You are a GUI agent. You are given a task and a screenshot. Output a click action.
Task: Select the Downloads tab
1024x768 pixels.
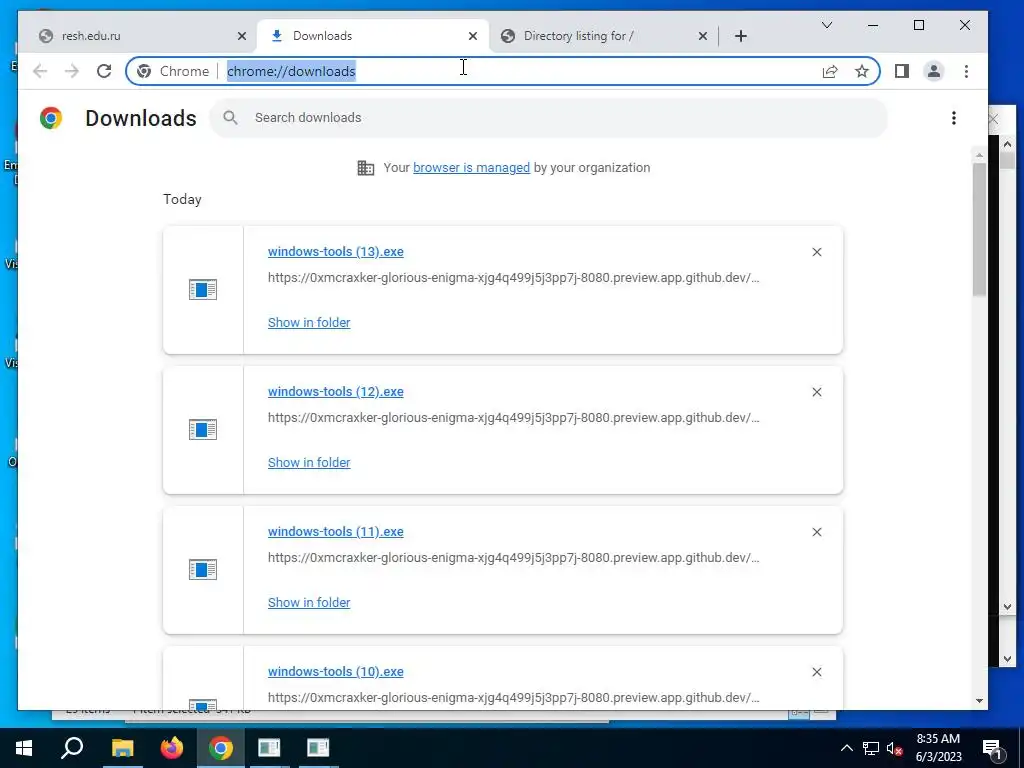pos(370,36)
